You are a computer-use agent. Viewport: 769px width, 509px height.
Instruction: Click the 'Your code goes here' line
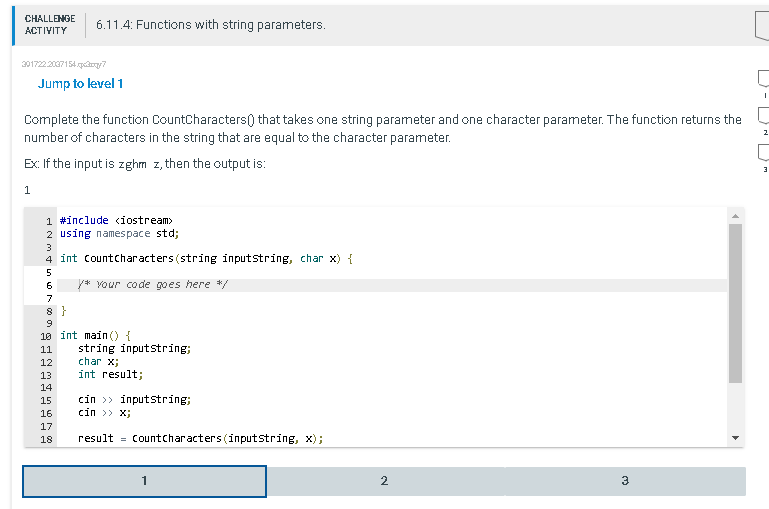[392, 285]
